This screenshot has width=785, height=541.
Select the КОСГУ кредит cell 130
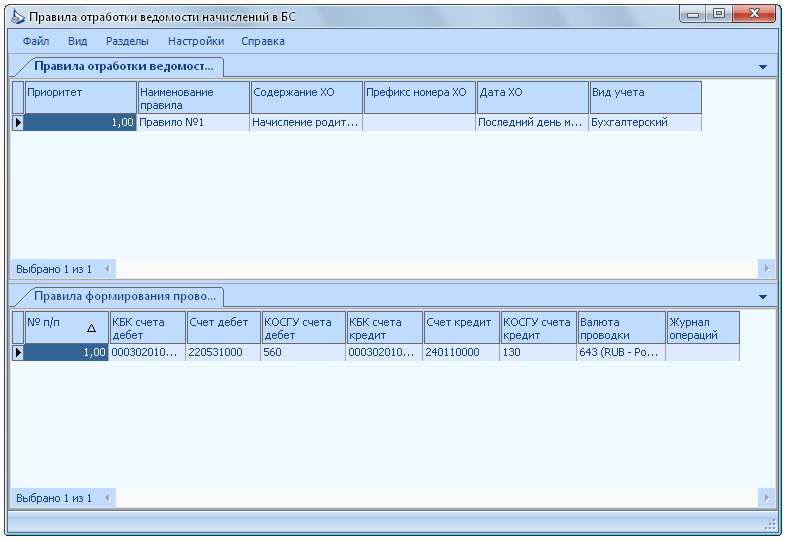[538, 352]
